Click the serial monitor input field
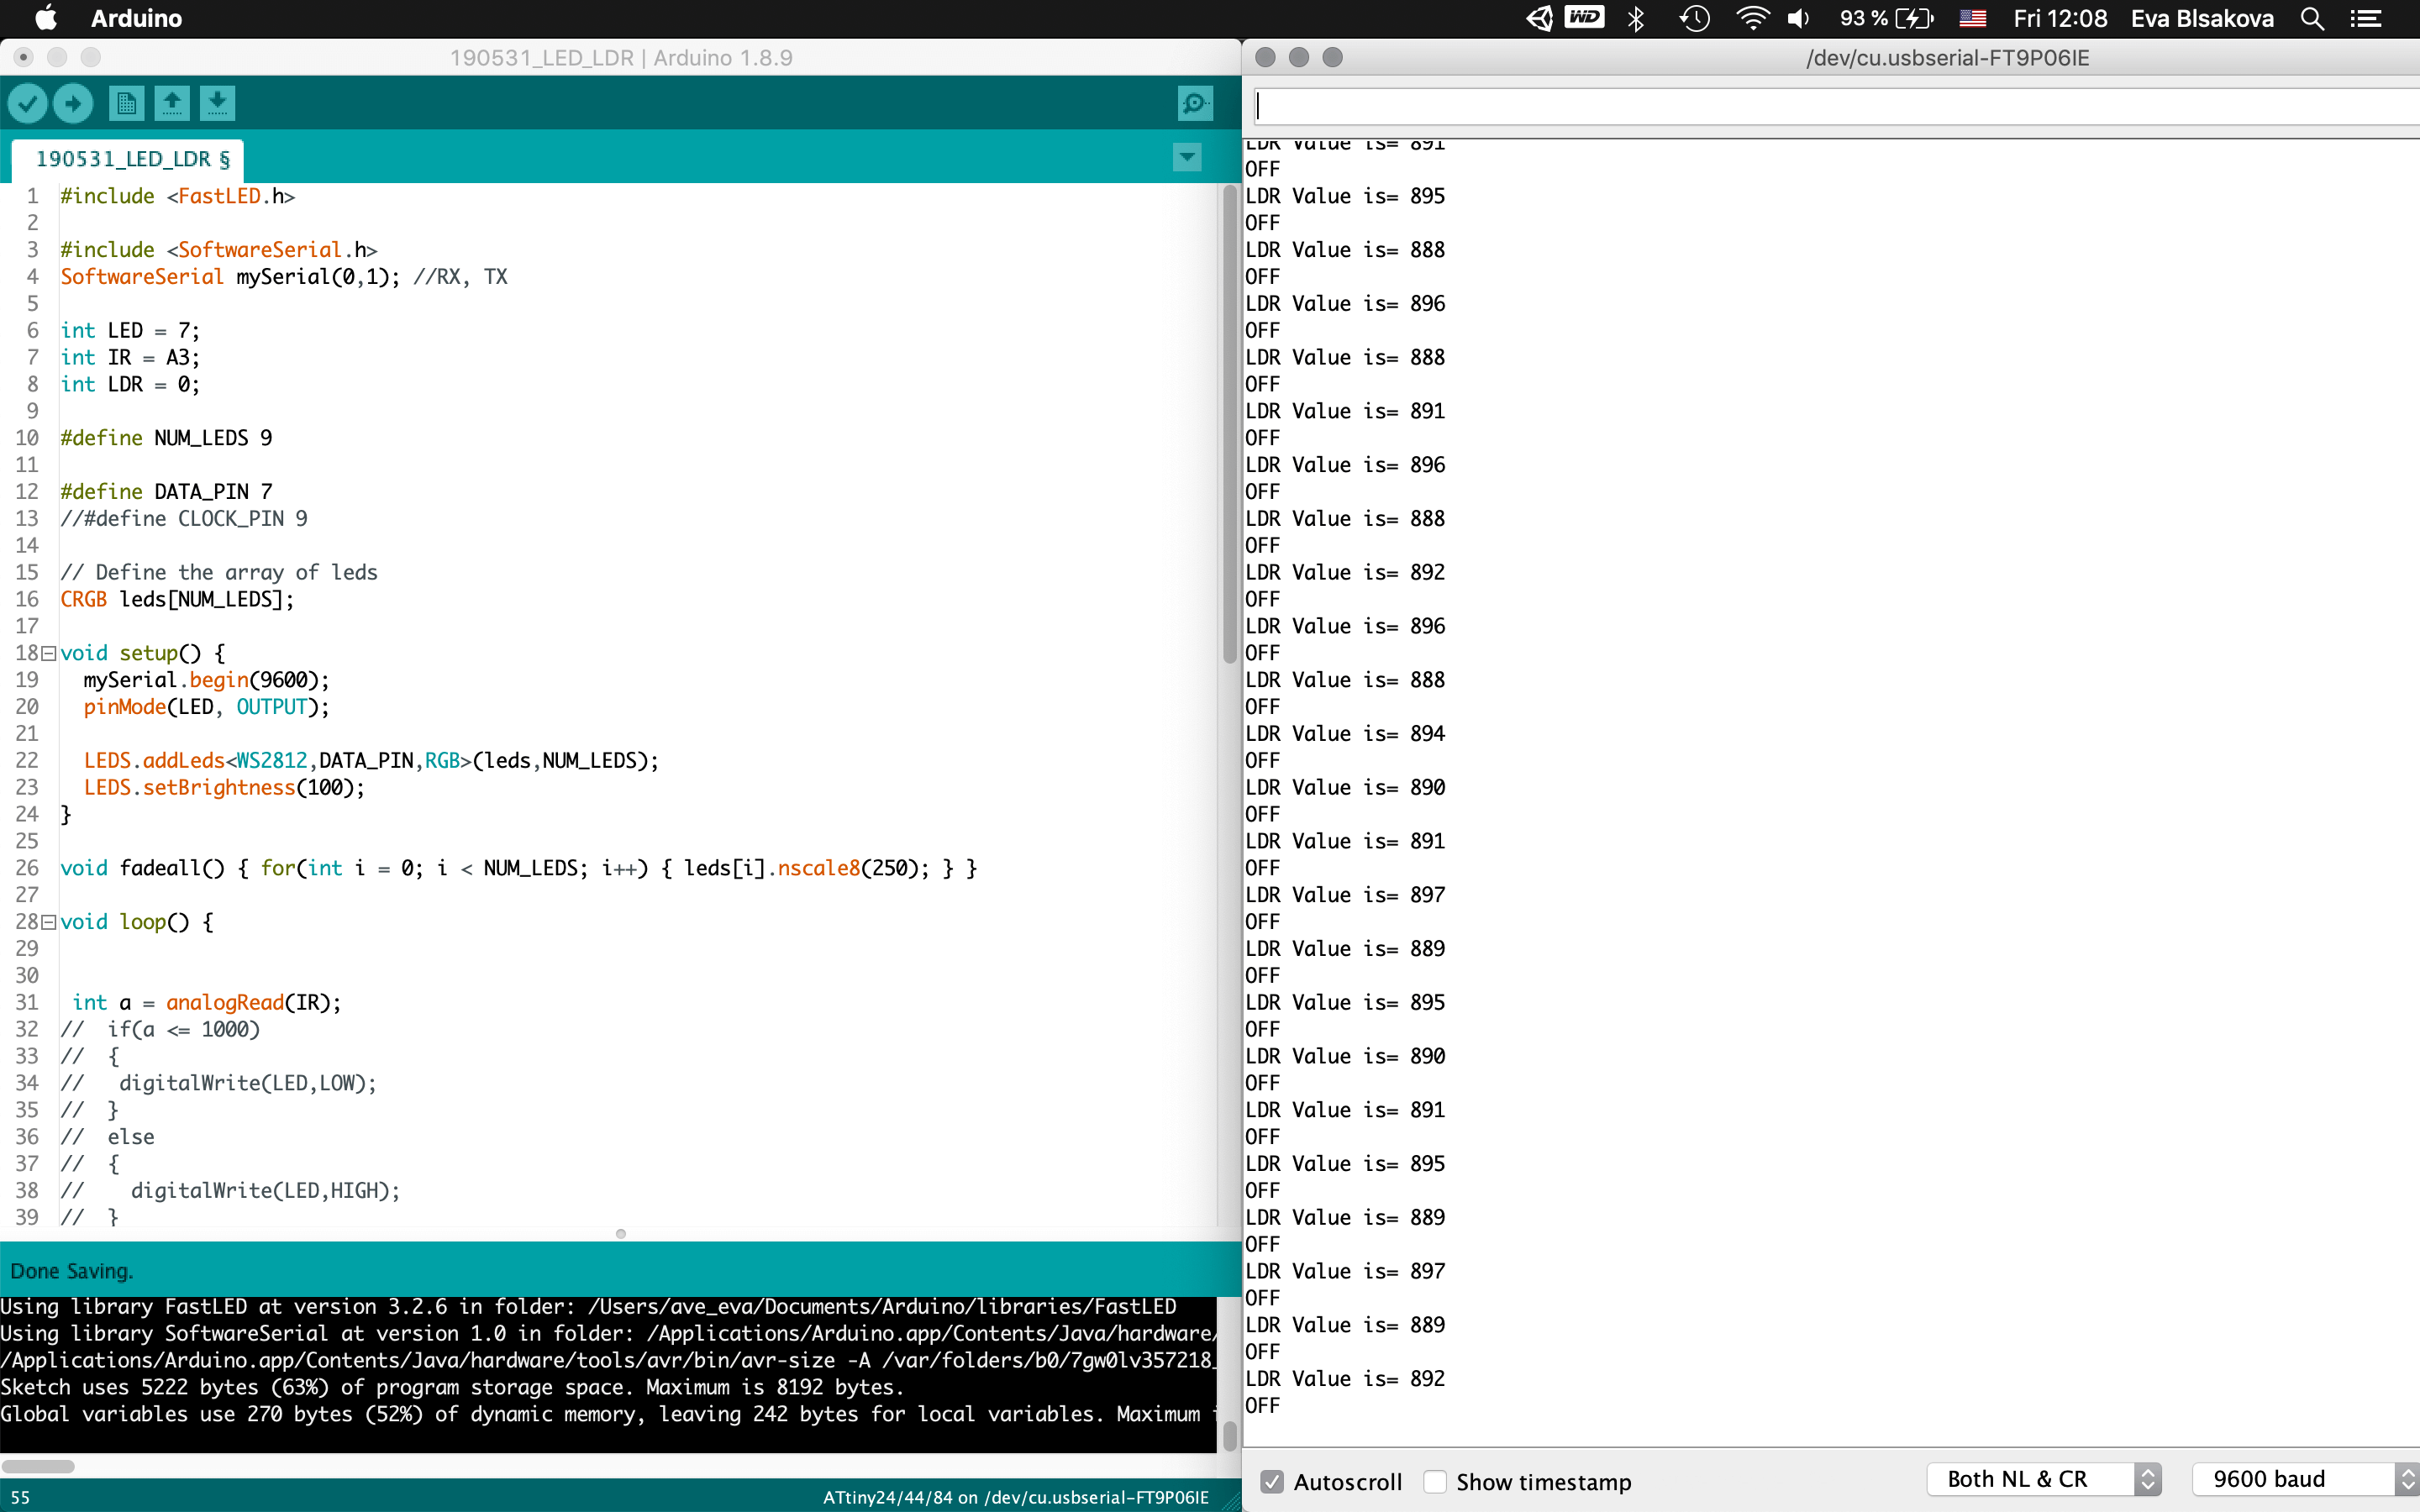Image resolution: width=2420 pixels, height=1512 pixels. [1830, 106]
